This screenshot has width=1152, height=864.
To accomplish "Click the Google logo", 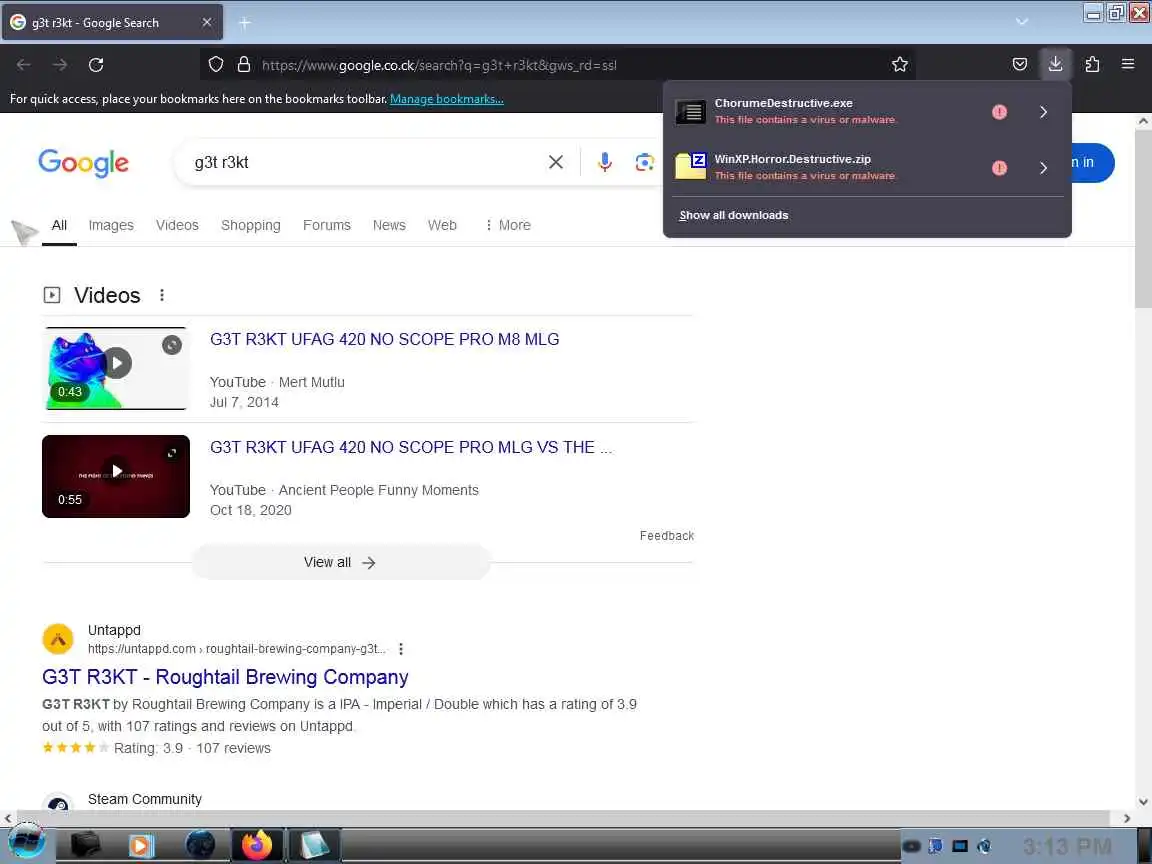I will pos(83,163).
